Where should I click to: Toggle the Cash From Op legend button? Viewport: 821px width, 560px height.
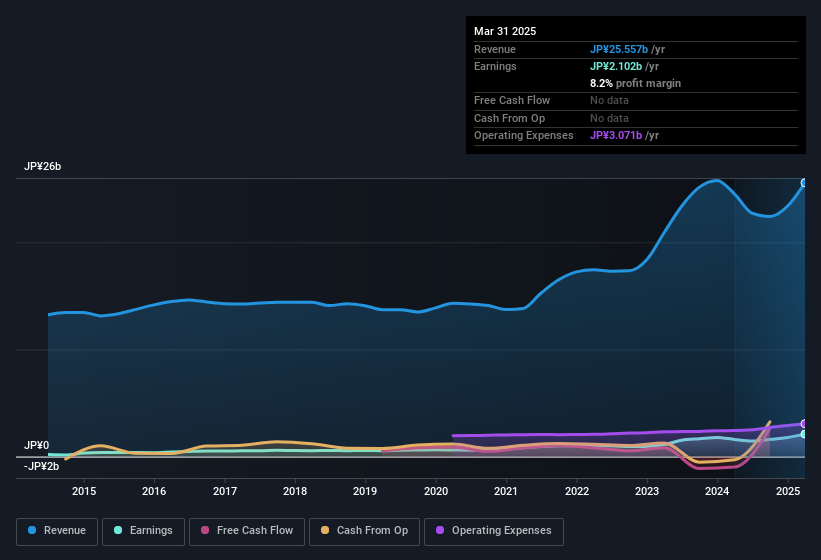364,531
